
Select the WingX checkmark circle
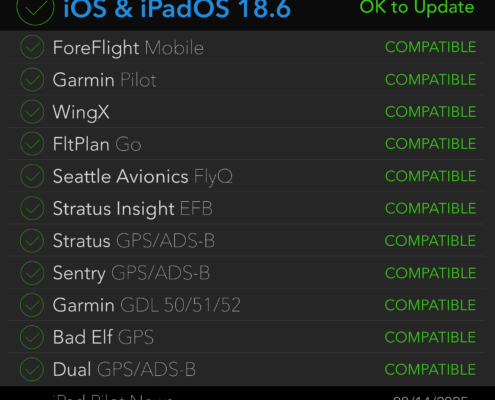32,112
